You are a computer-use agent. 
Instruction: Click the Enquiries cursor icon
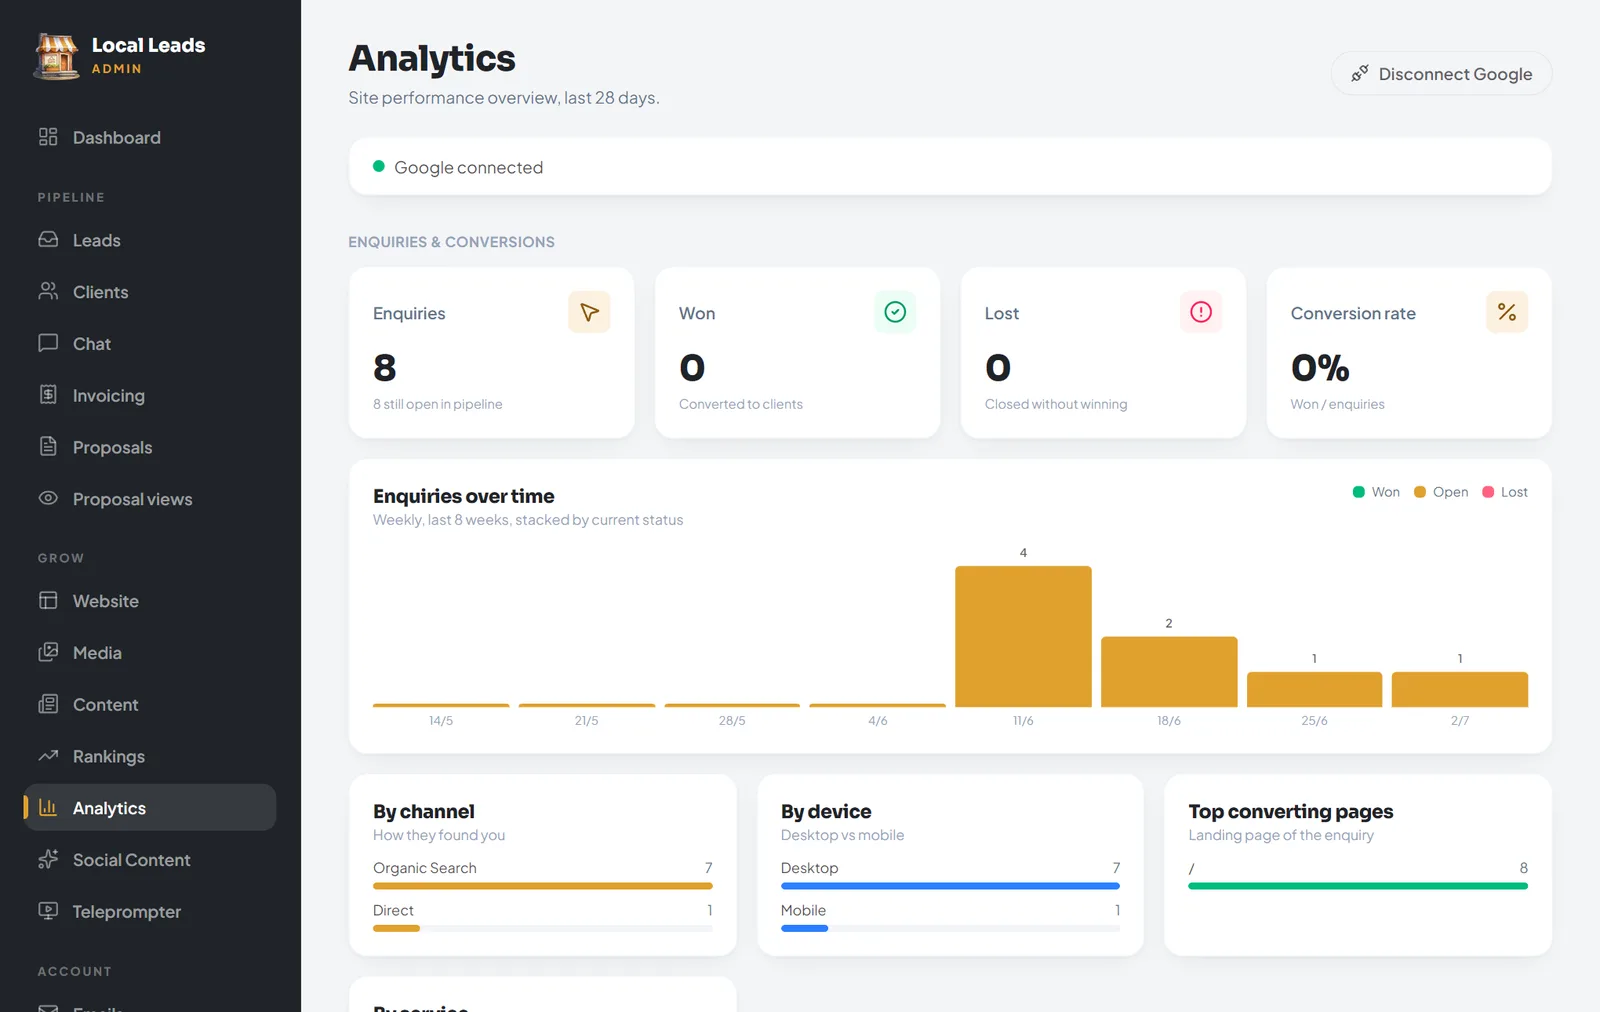pyautogui.click(x=589, y=312)
